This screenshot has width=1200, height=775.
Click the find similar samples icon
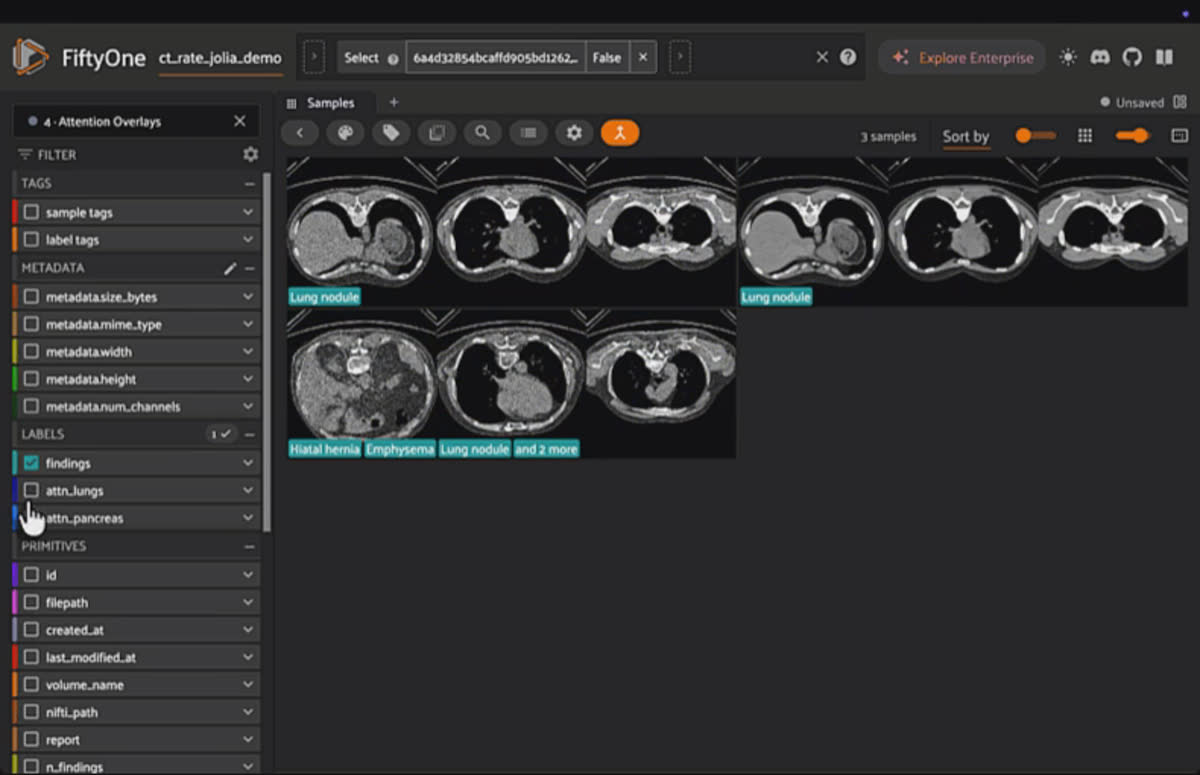437,133
